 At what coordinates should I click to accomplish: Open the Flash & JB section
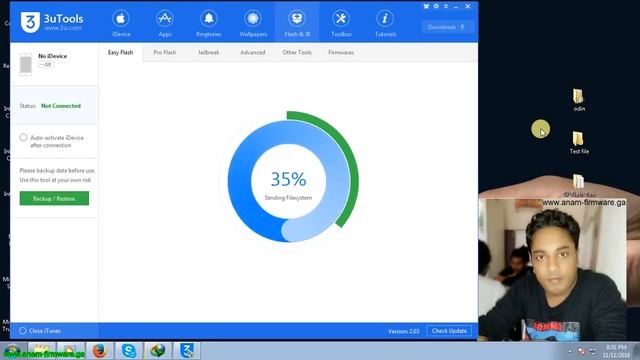click(297, 23)
